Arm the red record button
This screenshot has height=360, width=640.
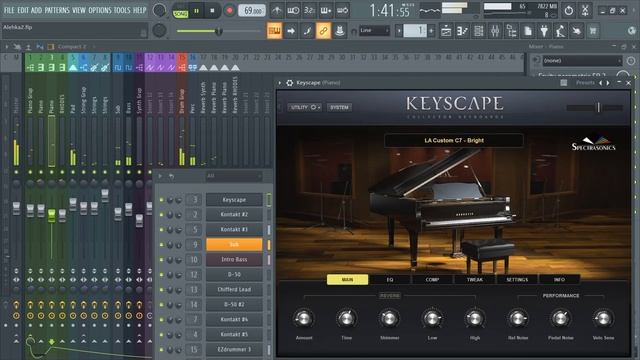point(229,11)
